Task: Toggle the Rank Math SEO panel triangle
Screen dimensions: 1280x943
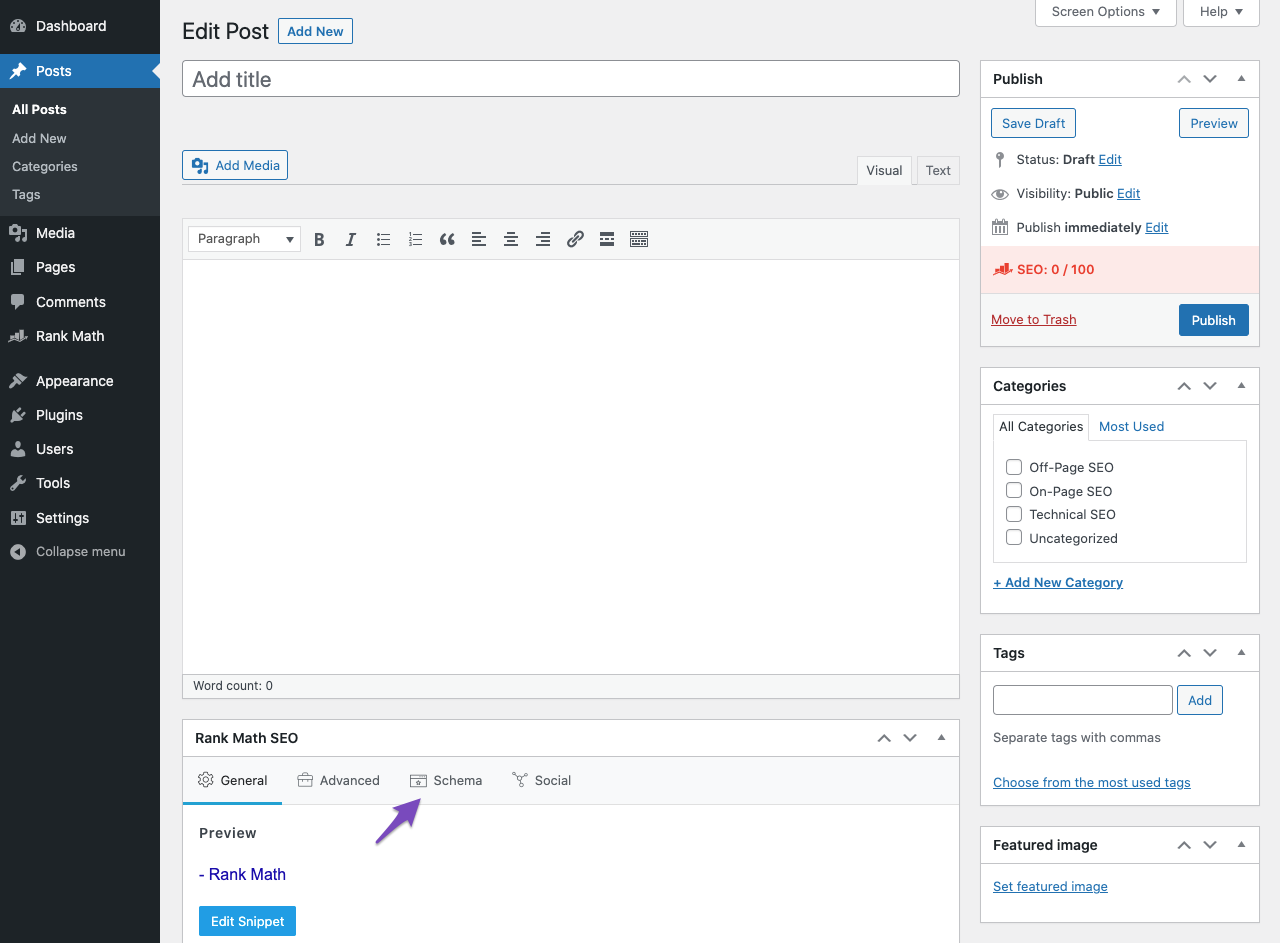Action: pos(941,738)
